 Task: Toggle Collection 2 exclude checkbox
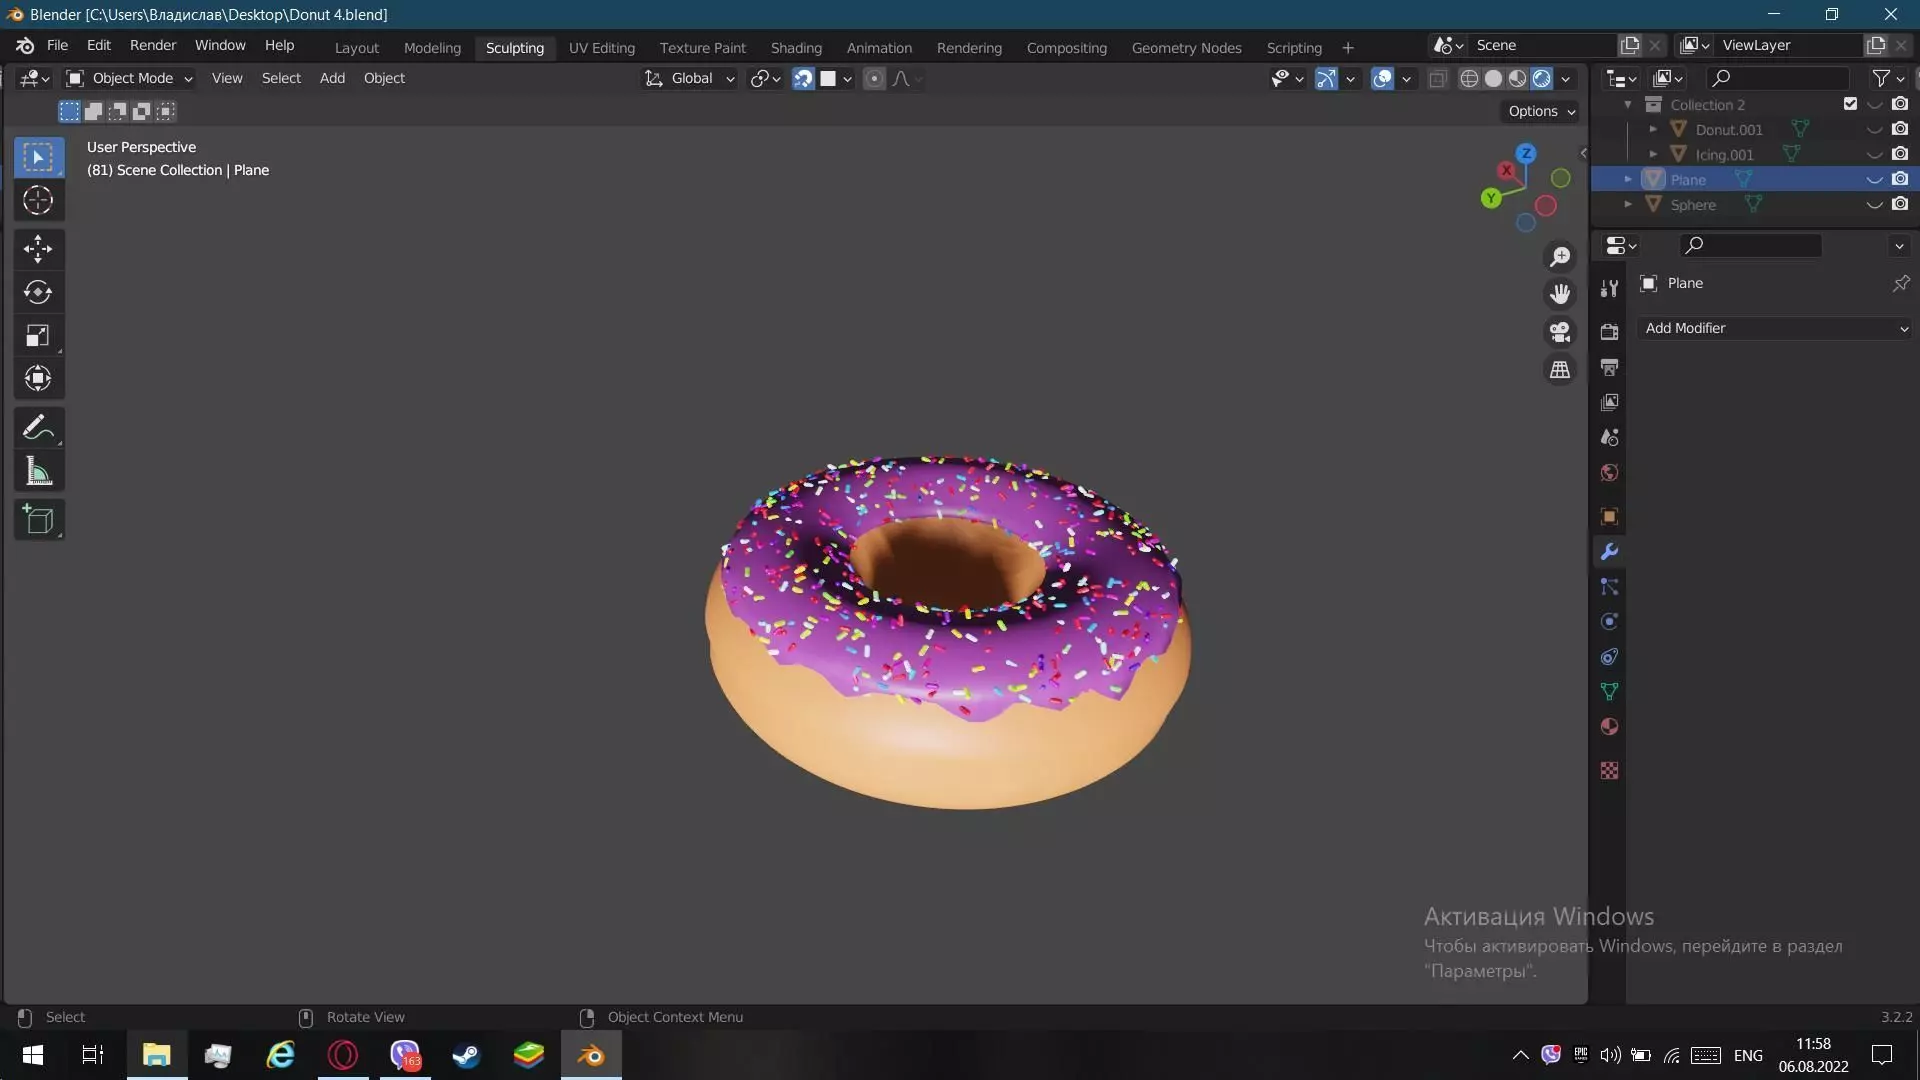(x=1850, y=104)
